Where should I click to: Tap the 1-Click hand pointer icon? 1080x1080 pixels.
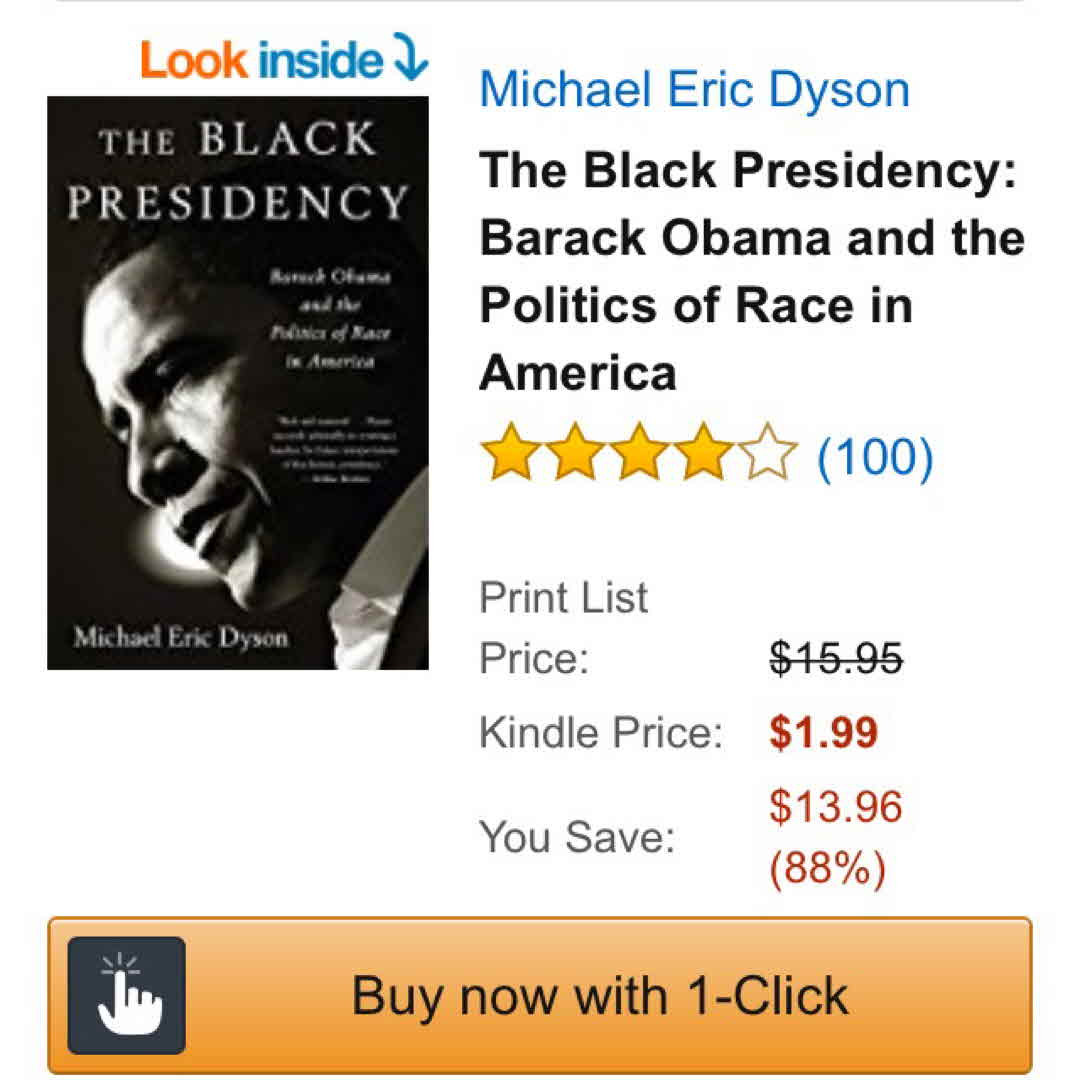click(x=127, y=995)
